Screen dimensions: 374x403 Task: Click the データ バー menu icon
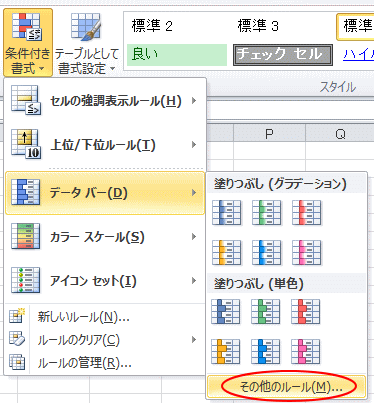coord(25,192)
